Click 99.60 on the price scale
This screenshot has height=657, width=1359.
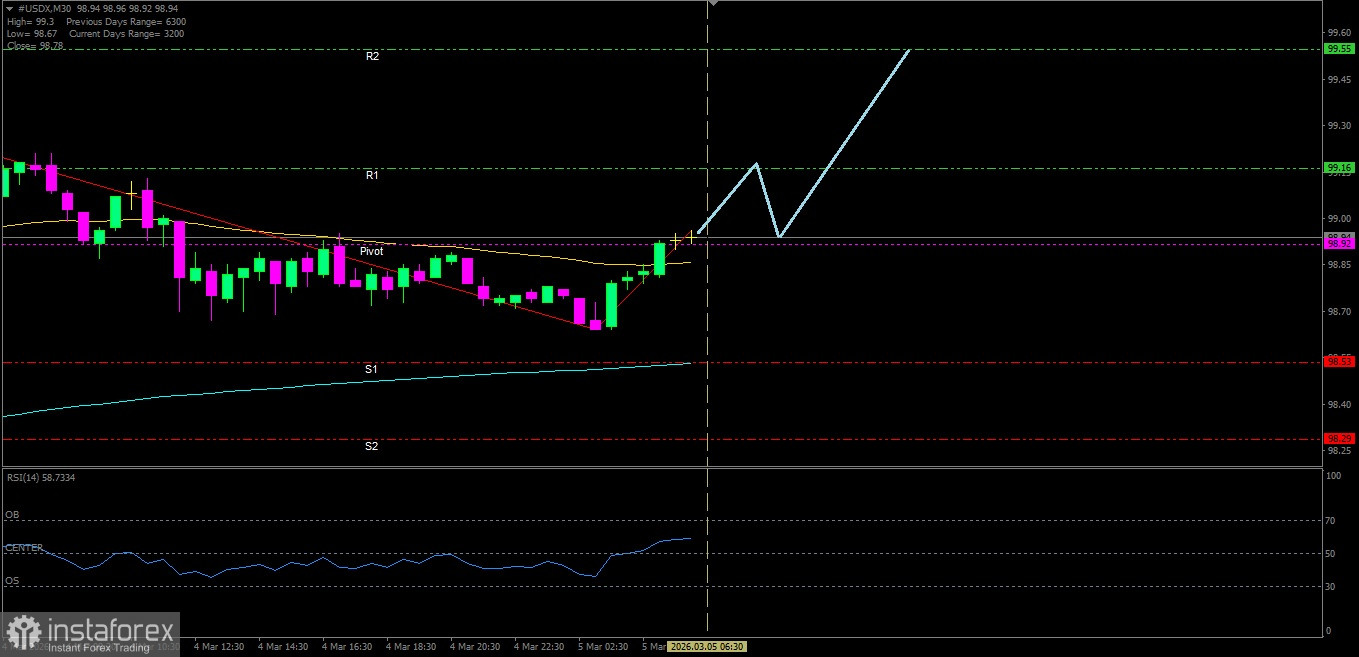coord(1338,32)
